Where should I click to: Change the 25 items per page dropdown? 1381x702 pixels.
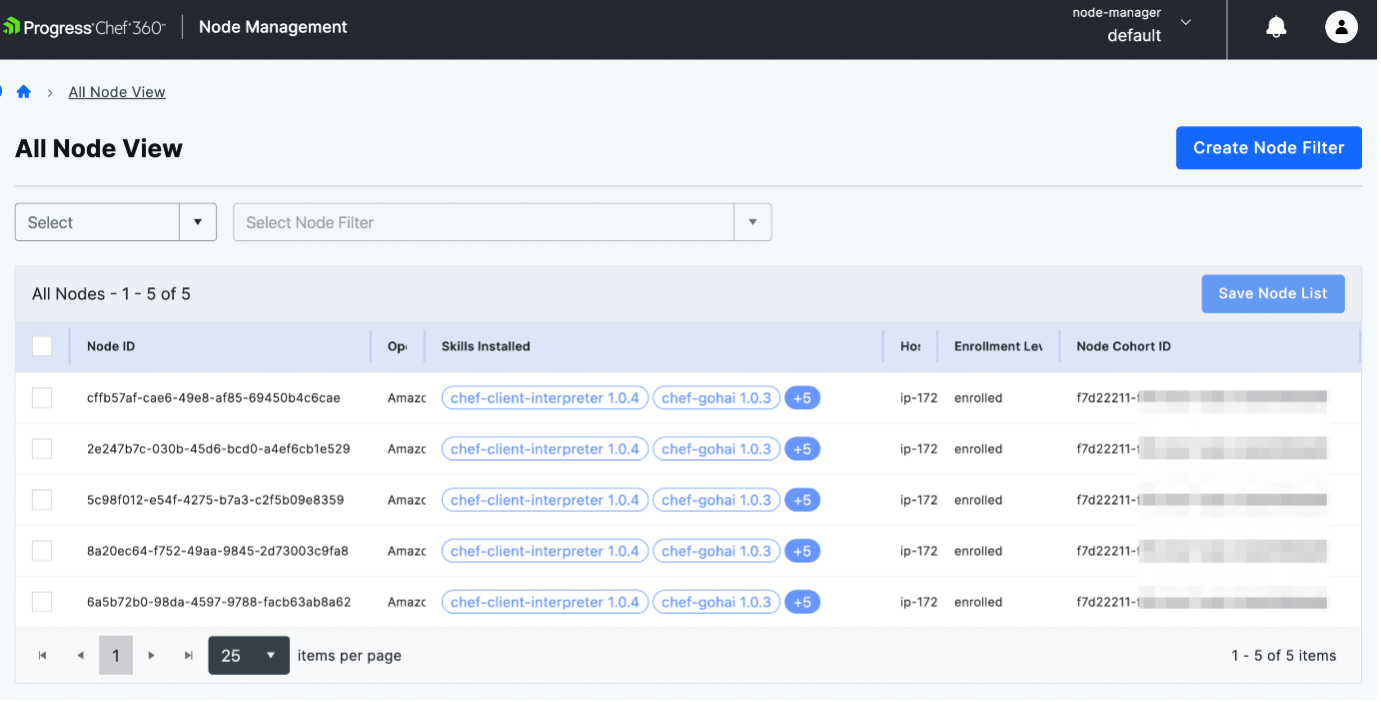click(x=249, y=656)
